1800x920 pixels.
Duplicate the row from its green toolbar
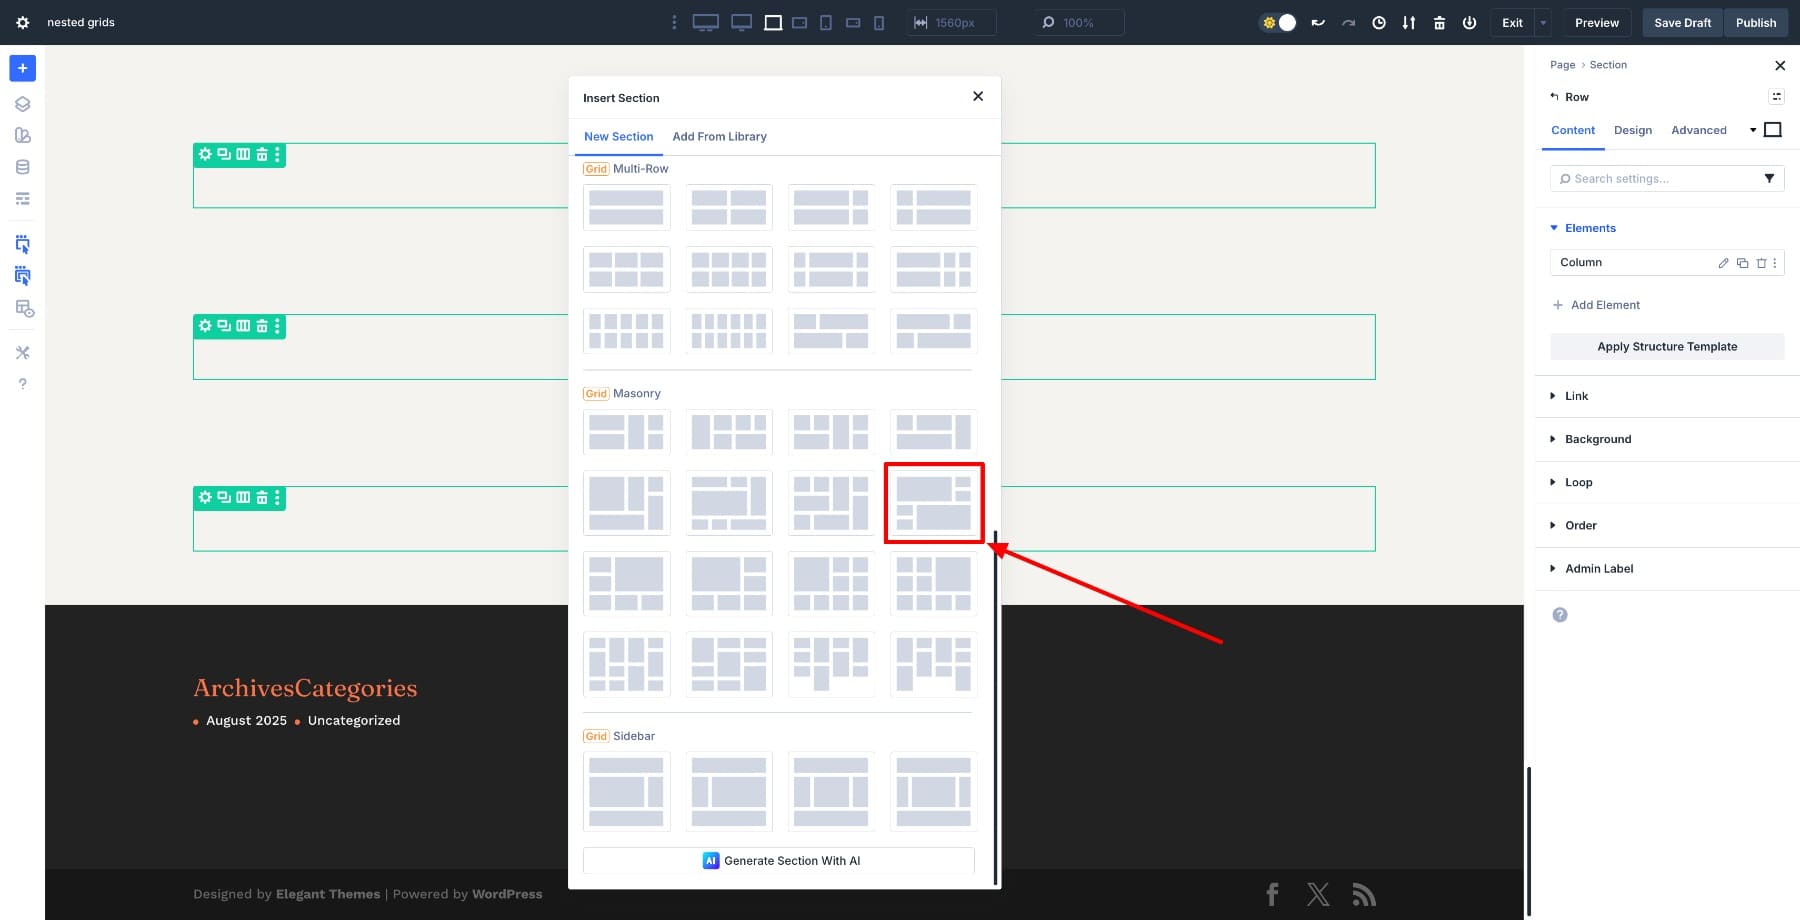[x=224, y=155]
